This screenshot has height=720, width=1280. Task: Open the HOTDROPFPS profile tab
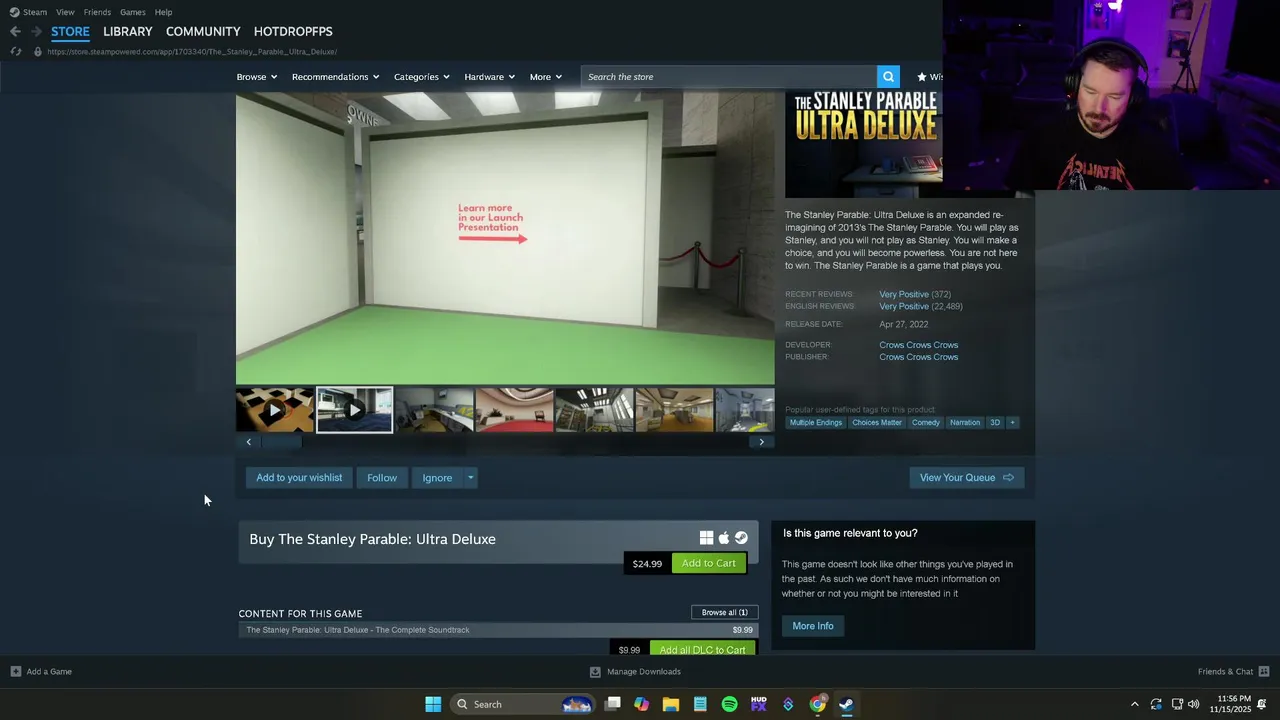click(x=293, y=31)
